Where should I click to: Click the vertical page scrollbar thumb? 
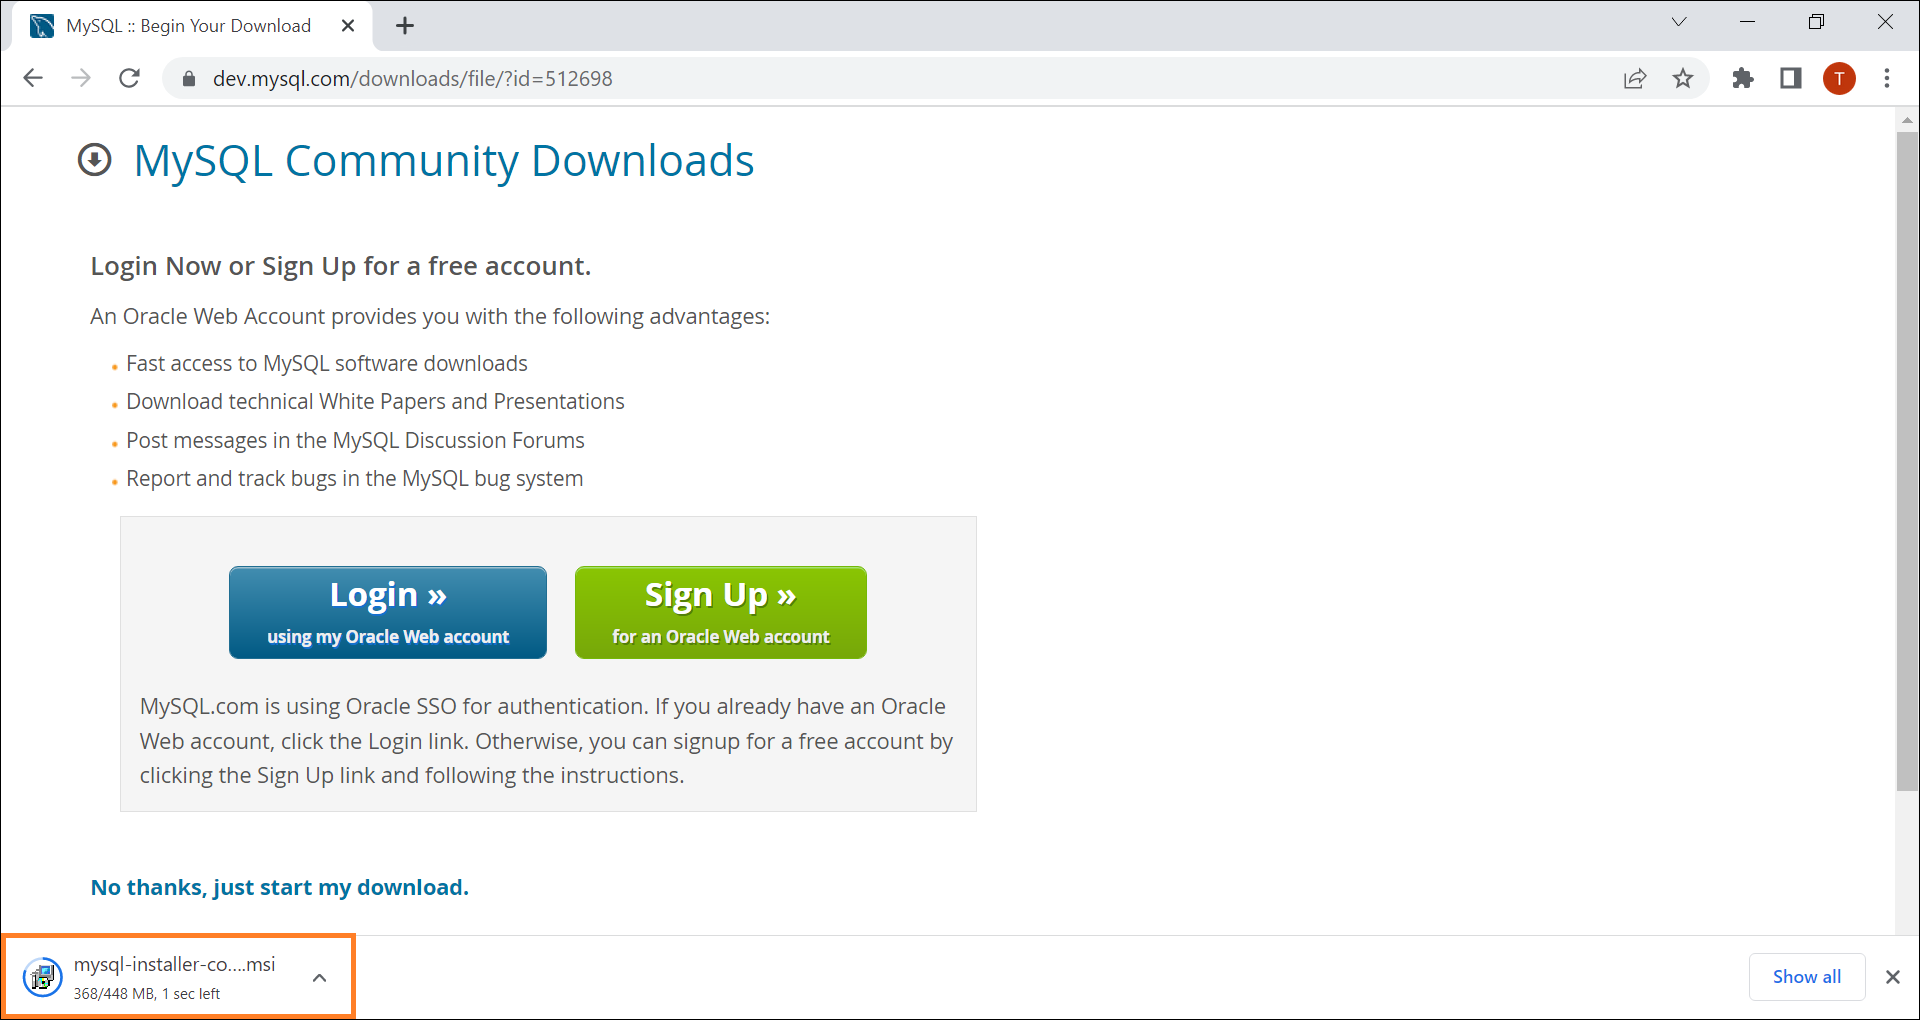tap(1907, 460)
